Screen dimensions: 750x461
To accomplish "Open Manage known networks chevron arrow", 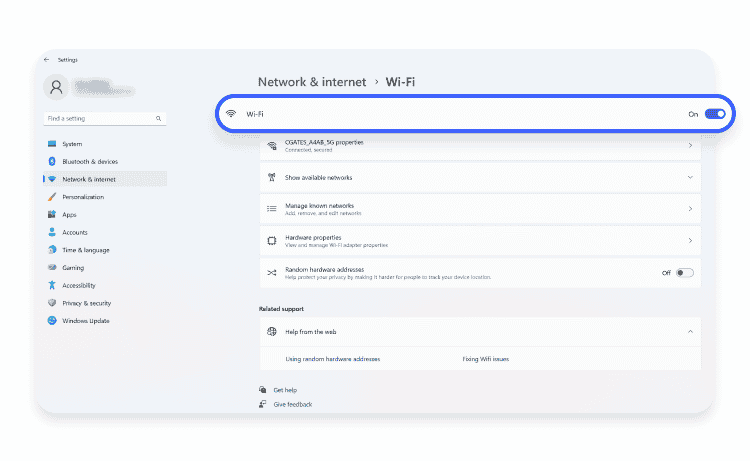I will pyautogui.click(x=690, y=209).
